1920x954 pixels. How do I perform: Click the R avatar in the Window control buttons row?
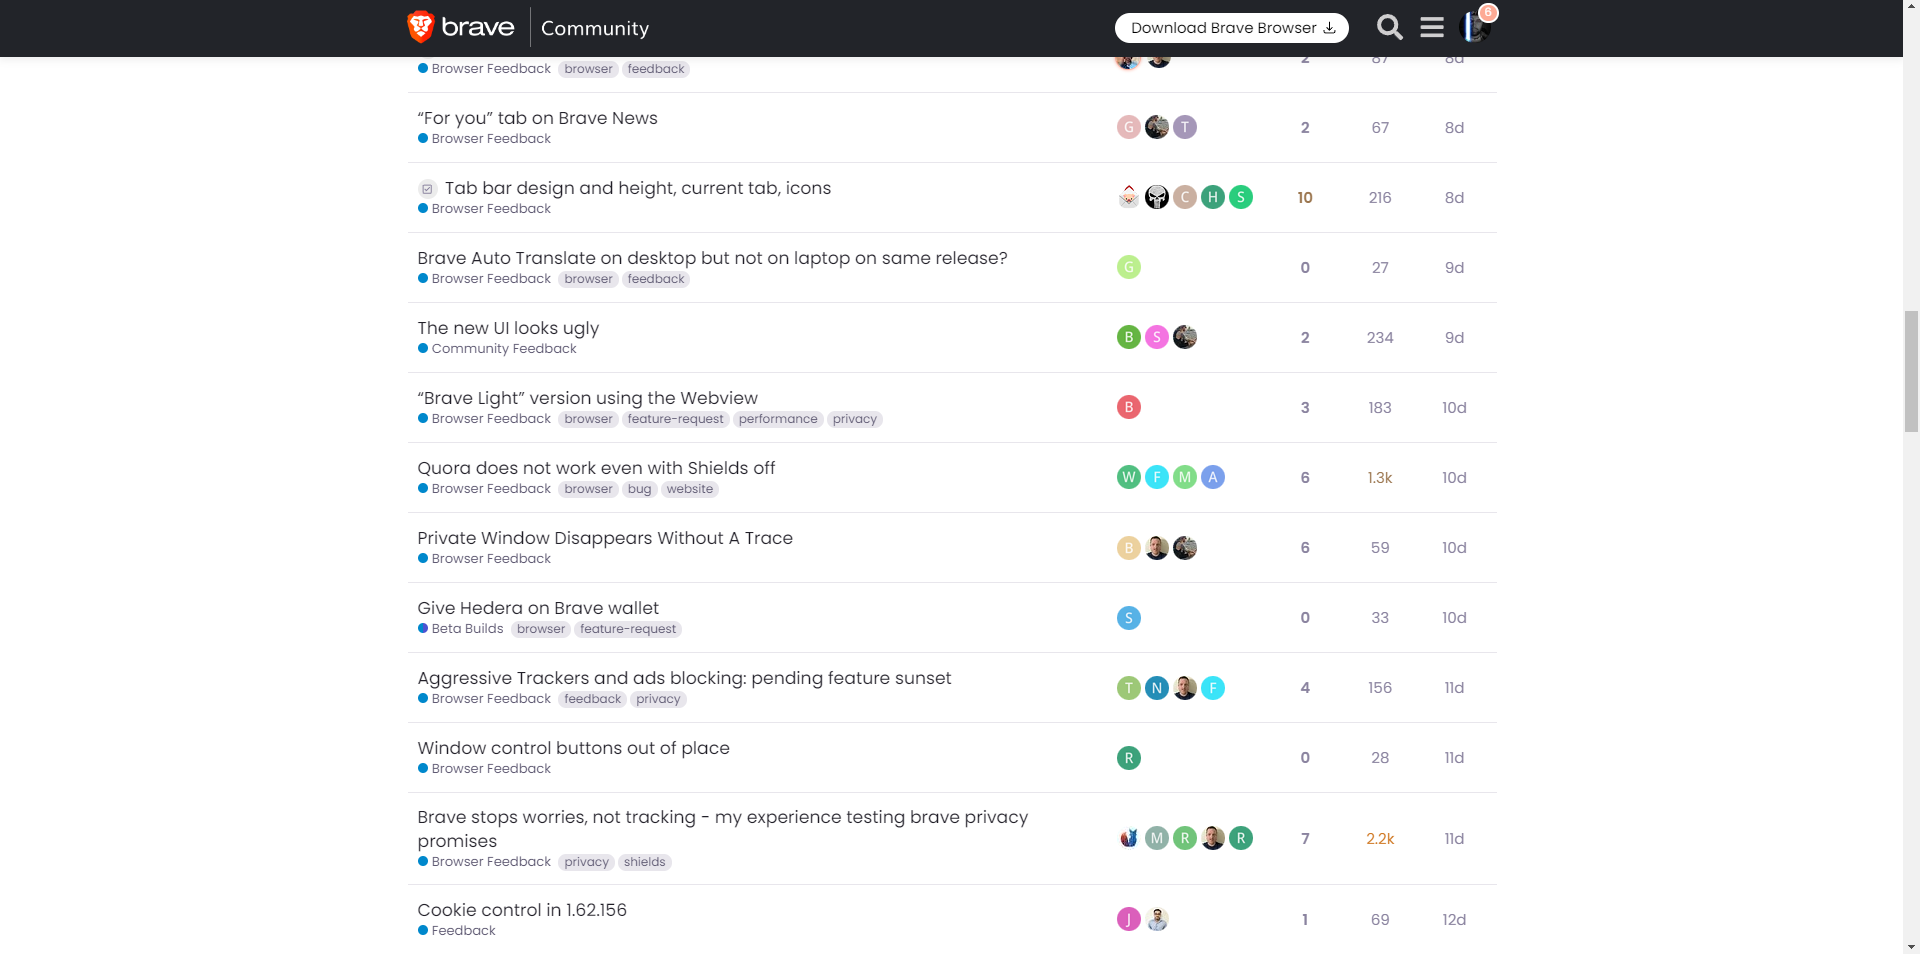1128,758
